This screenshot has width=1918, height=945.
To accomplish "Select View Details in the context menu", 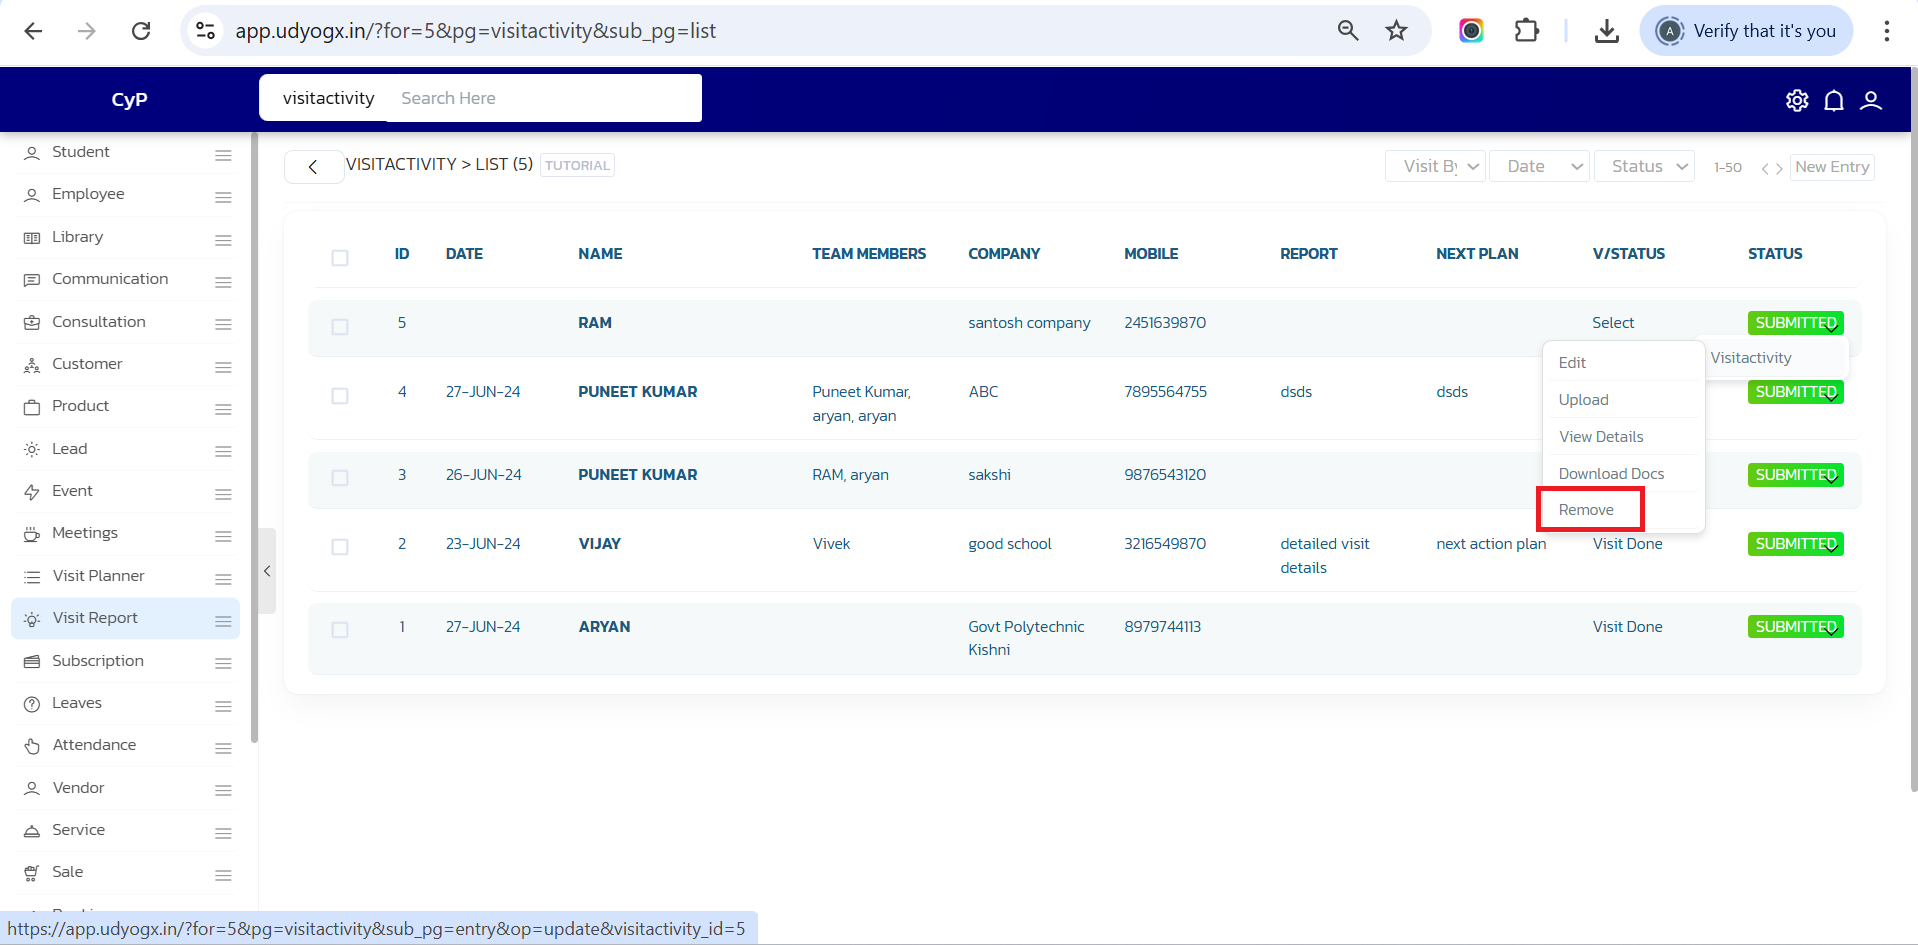I will click(x=1601, y=437).
